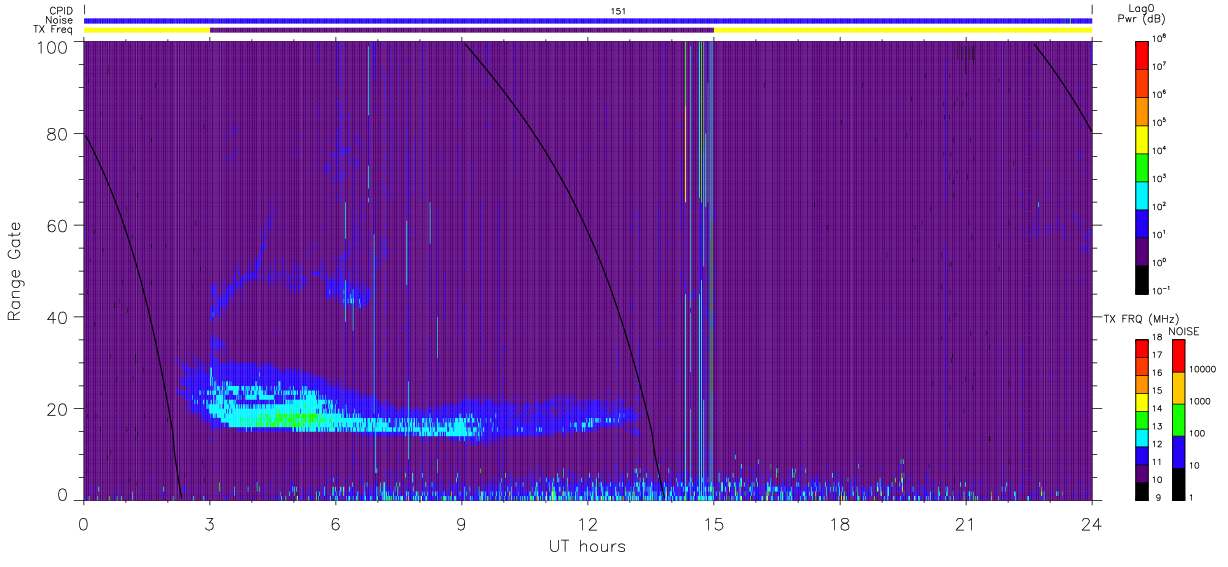Pick the purple segment of the TX FRQ colorbar

[x=1142, y=471]
